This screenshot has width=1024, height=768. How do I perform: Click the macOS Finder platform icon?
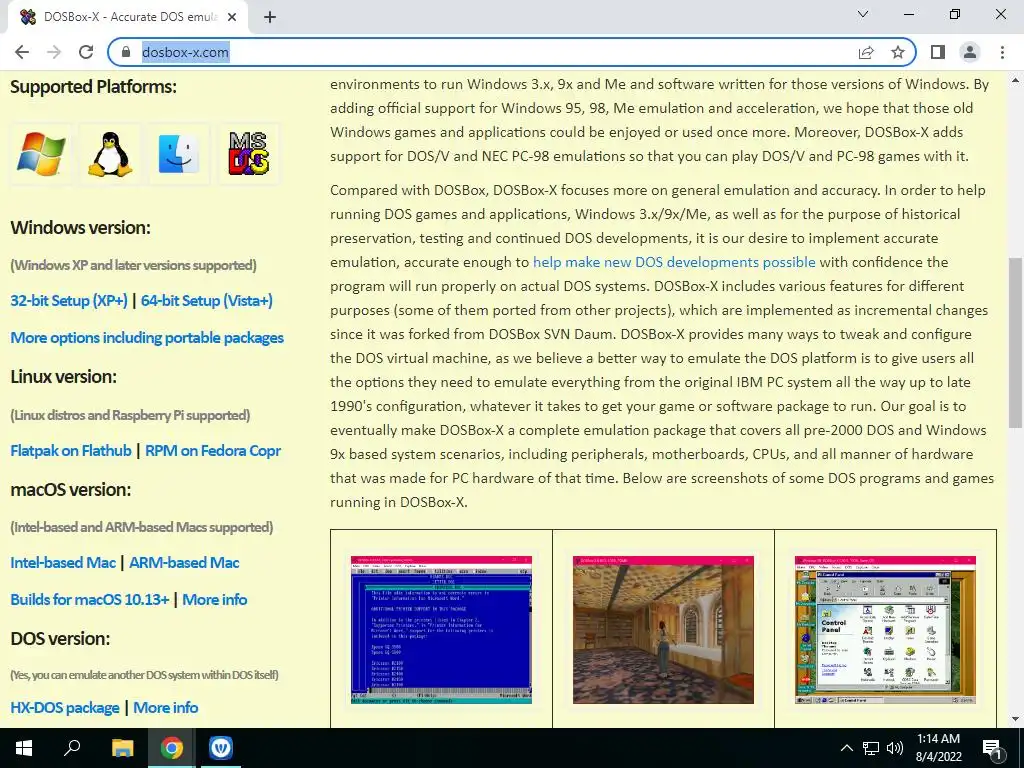(179, 154)
